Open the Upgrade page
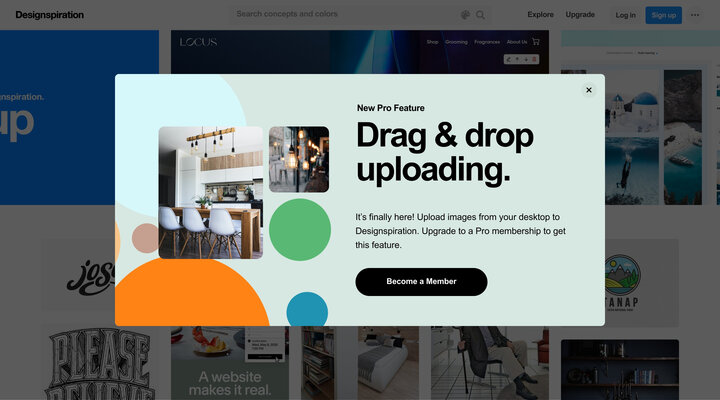This screenshot has width=720, height=400. (x=580, y=15)
